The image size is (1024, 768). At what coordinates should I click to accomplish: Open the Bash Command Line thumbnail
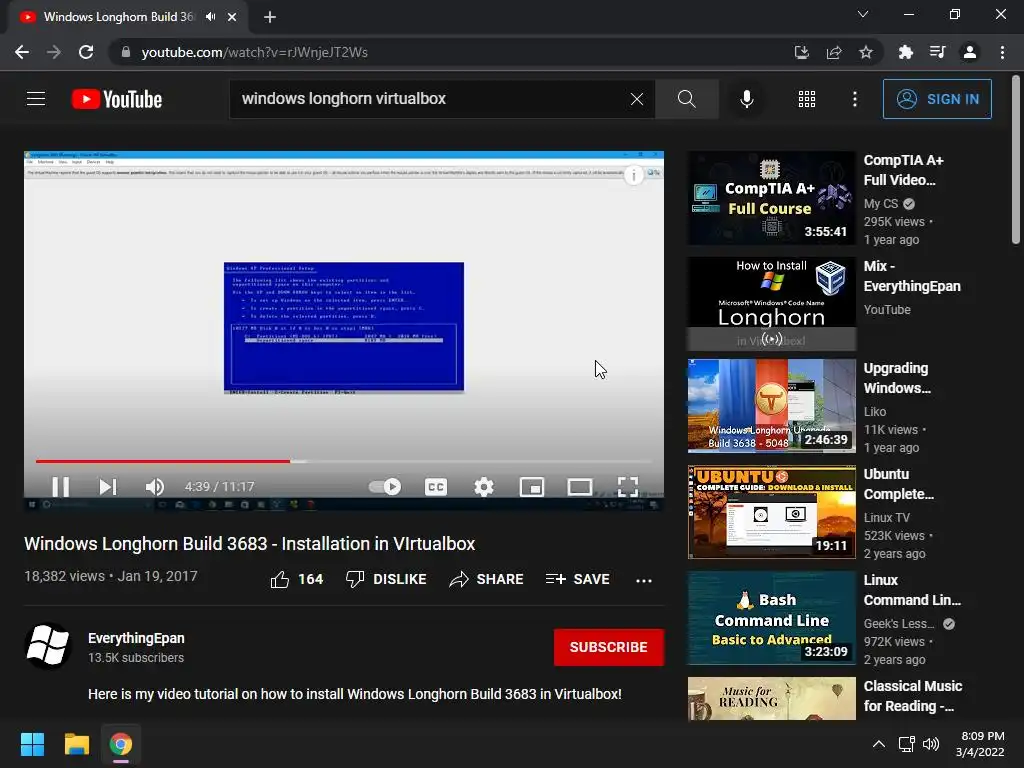coord(771,618)
